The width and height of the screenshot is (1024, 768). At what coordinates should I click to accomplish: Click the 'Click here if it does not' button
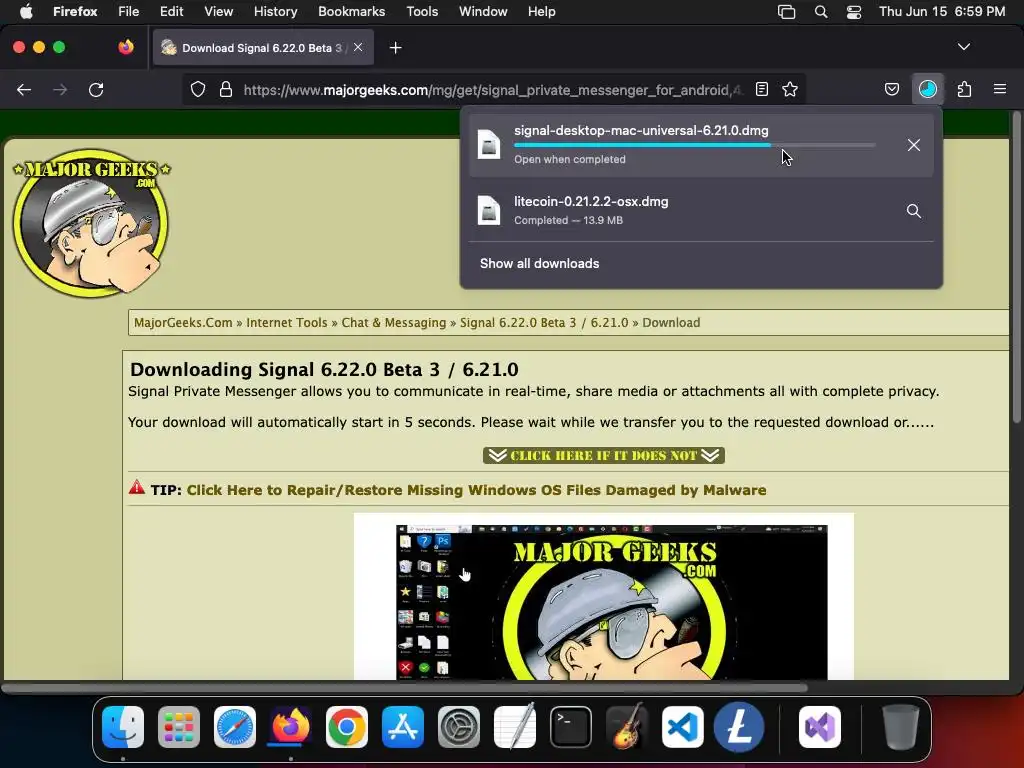604,455
